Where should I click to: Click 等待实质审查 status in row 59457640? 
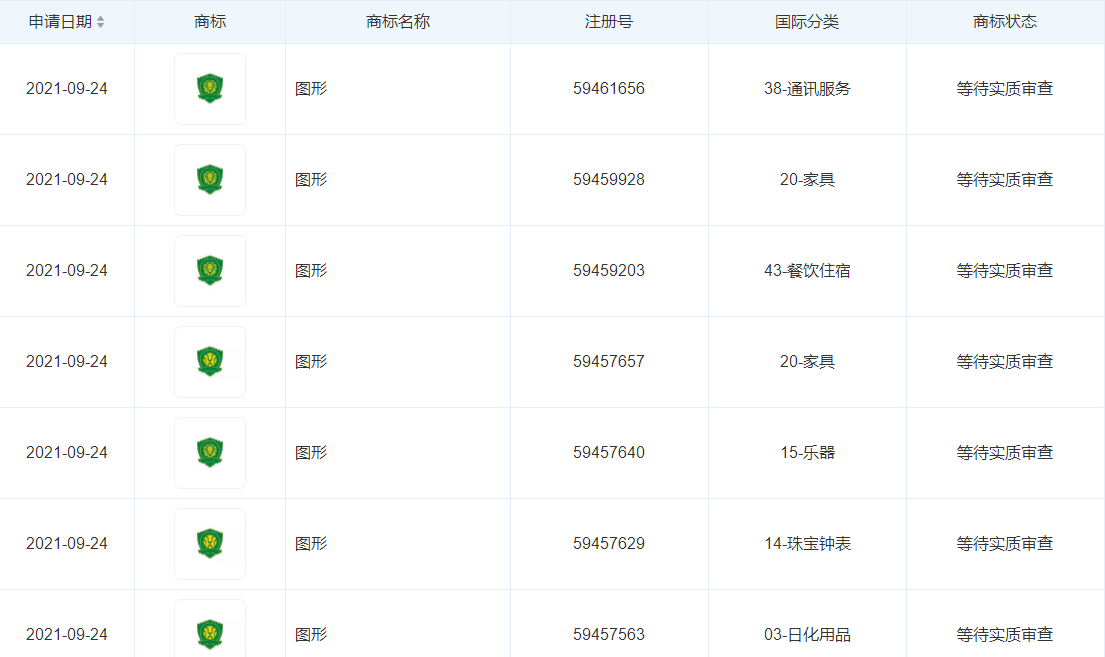(x=1005, y=453)
